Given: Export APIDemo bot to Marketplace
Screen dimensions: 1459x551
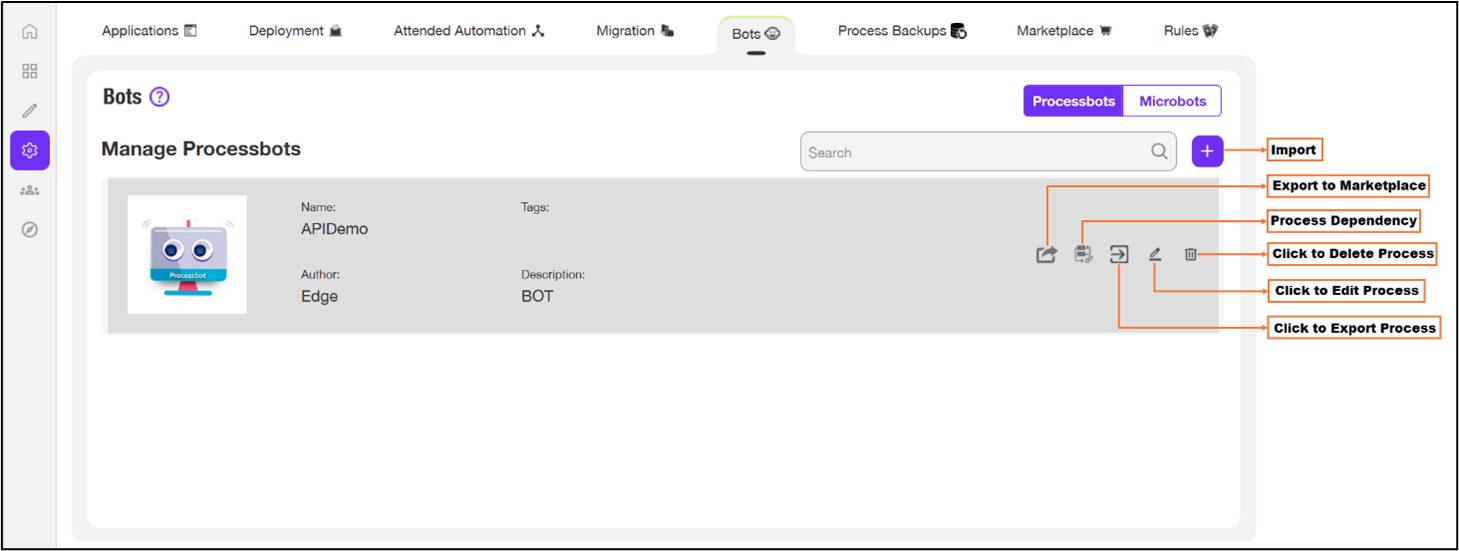Looking at the screenshot, I should click(1046, 255).
